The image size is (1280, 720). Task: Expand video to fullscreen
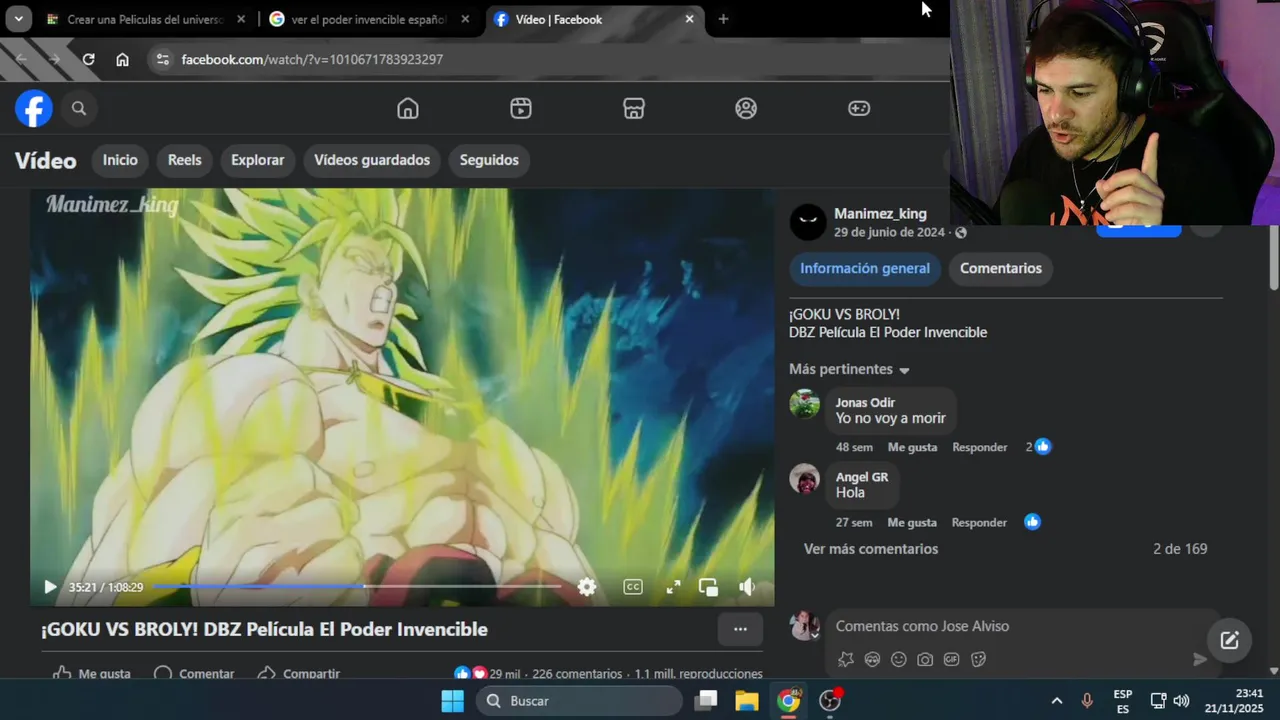tap(674, 587)
